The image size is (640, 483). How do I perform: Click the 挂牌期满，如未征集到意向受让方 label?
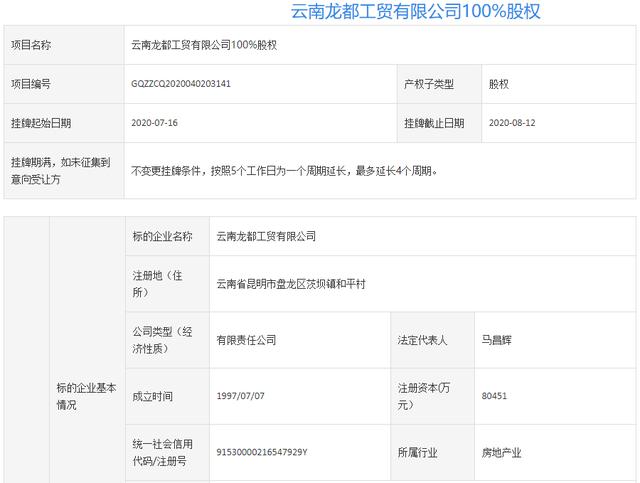[61, 171]
